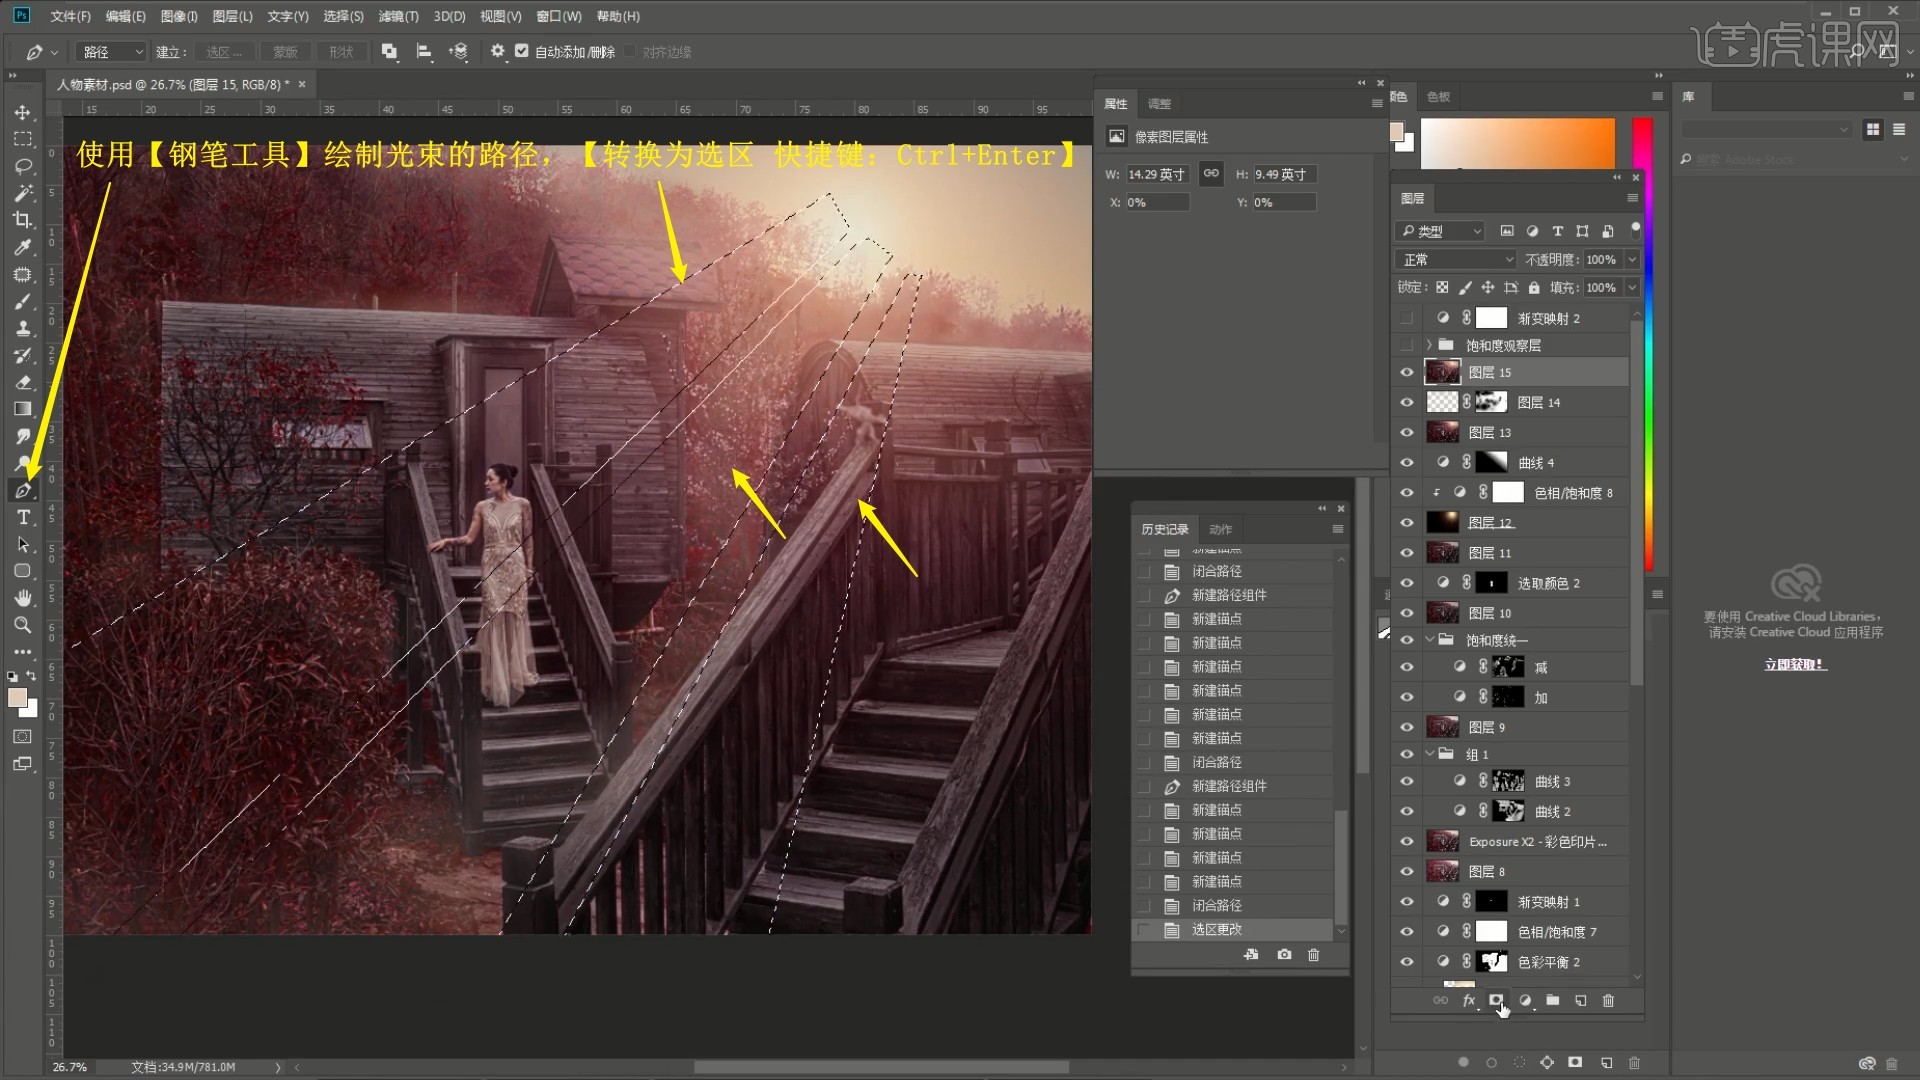Select the 闭合路径 history state
1920x1080 pixels.
click(x=1216, y=905)
